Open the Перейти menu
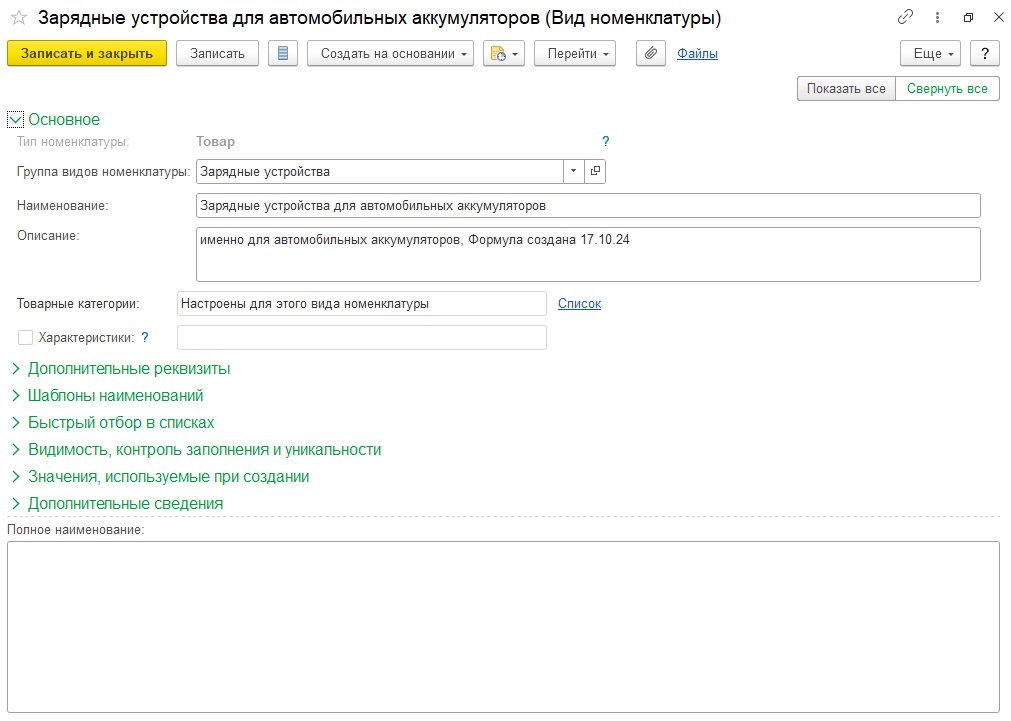Screen dimensions: 1011x721 click(x=574, y=54)
